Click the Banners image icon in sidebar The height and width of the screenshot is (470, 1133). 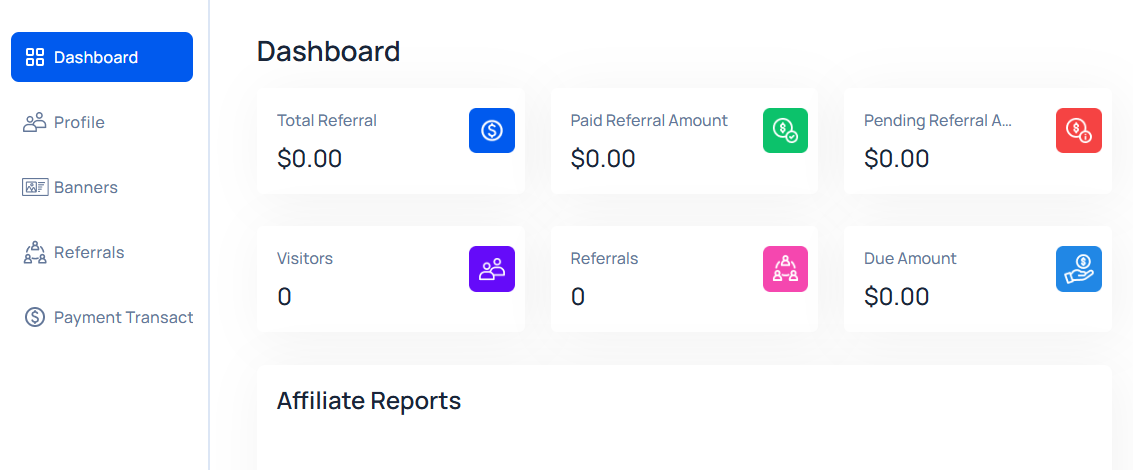click(x=35, y=187)
